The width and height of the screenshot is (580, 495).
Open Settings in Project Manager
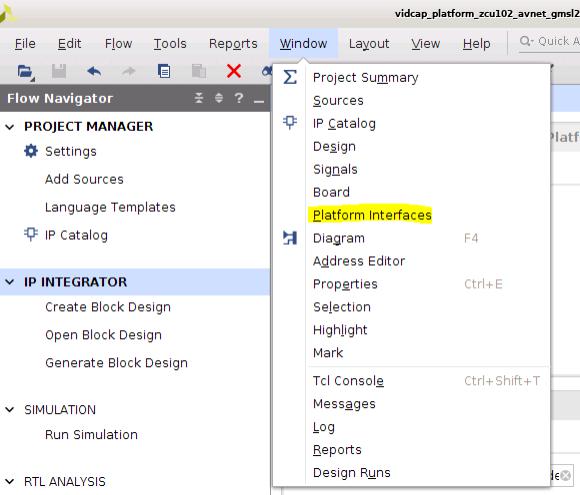coord(71,151)
